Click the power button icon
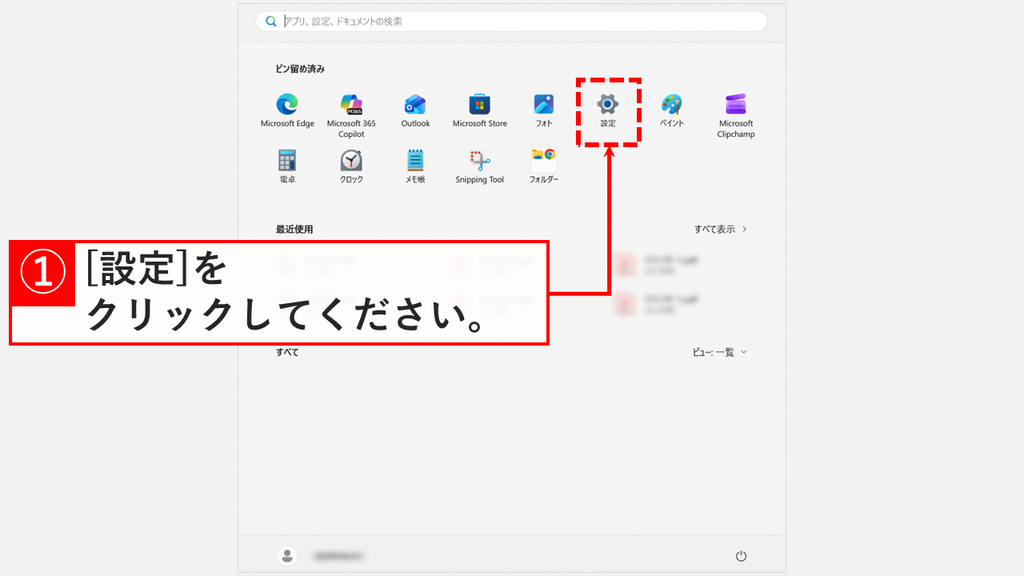This screenshot has width=1024, height=576. click(741, 556)
